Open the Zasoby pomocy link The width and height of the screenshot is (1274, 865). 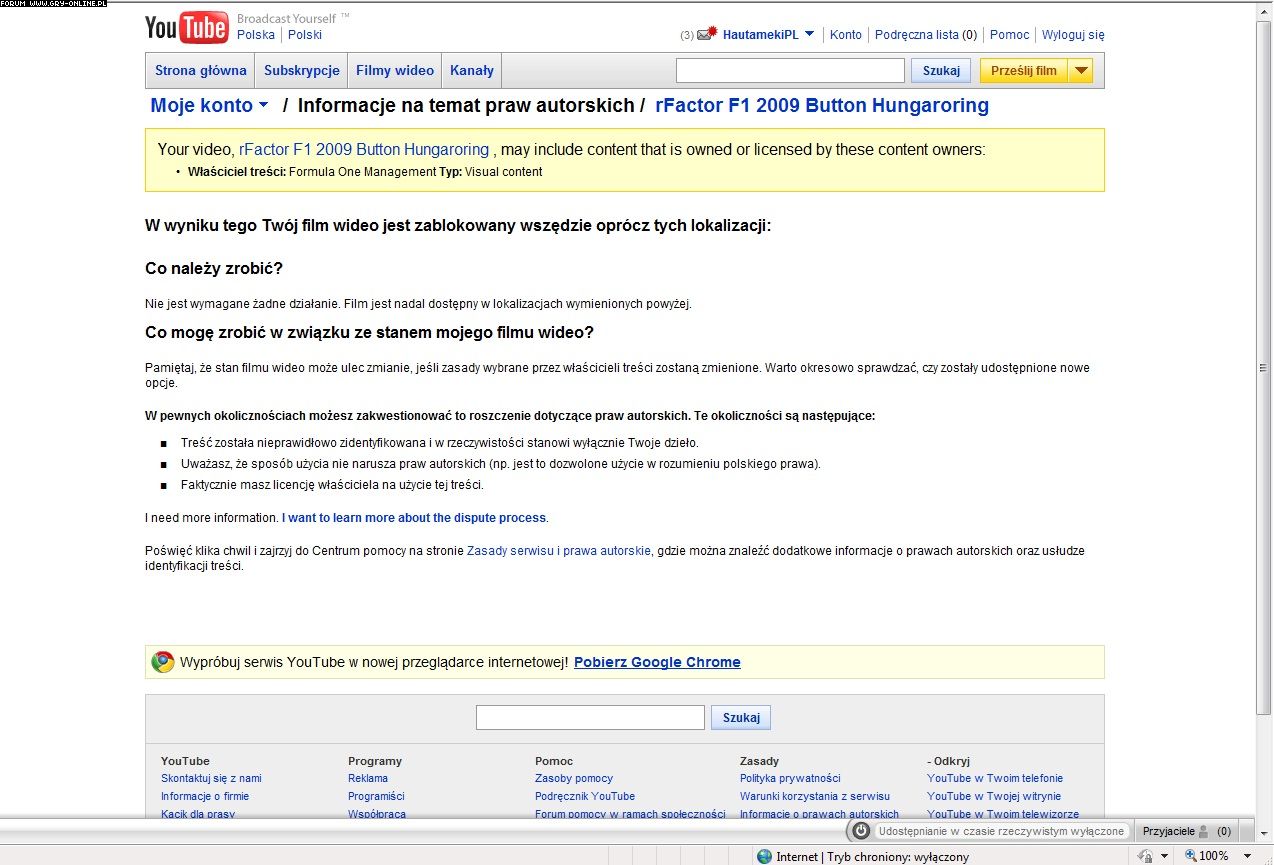tap(574, 779)
